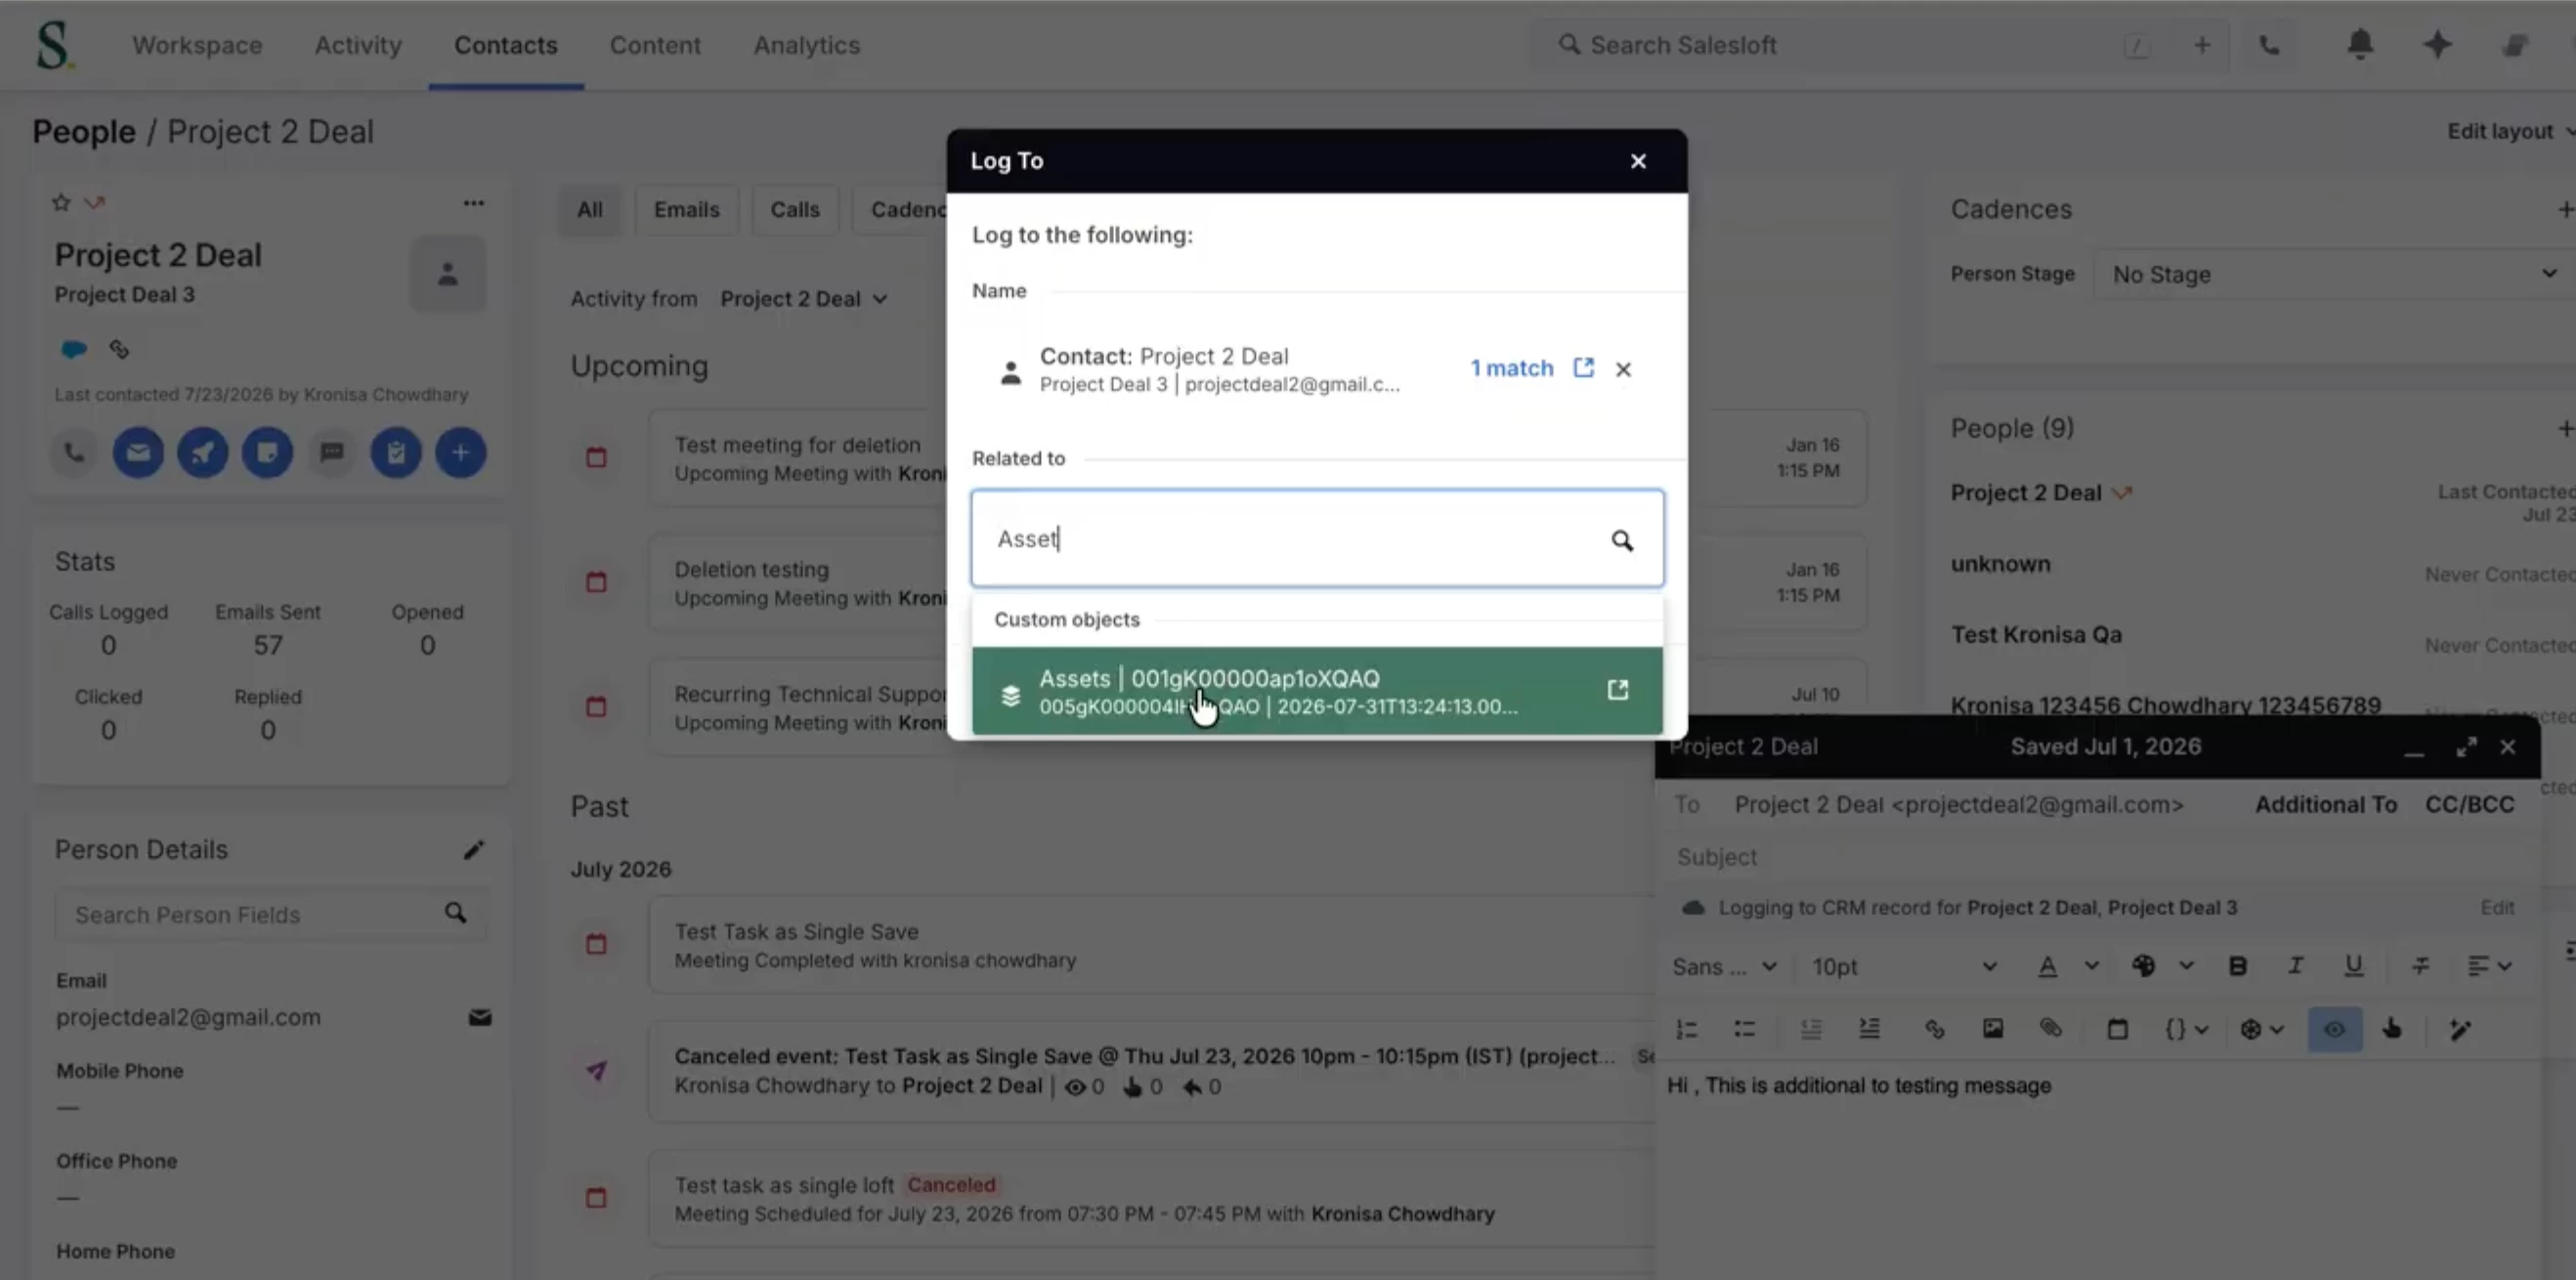Viewport: 2576px width, 1280px height.
Task: Open the text alignment dropdown
Action: point(2489,966)
